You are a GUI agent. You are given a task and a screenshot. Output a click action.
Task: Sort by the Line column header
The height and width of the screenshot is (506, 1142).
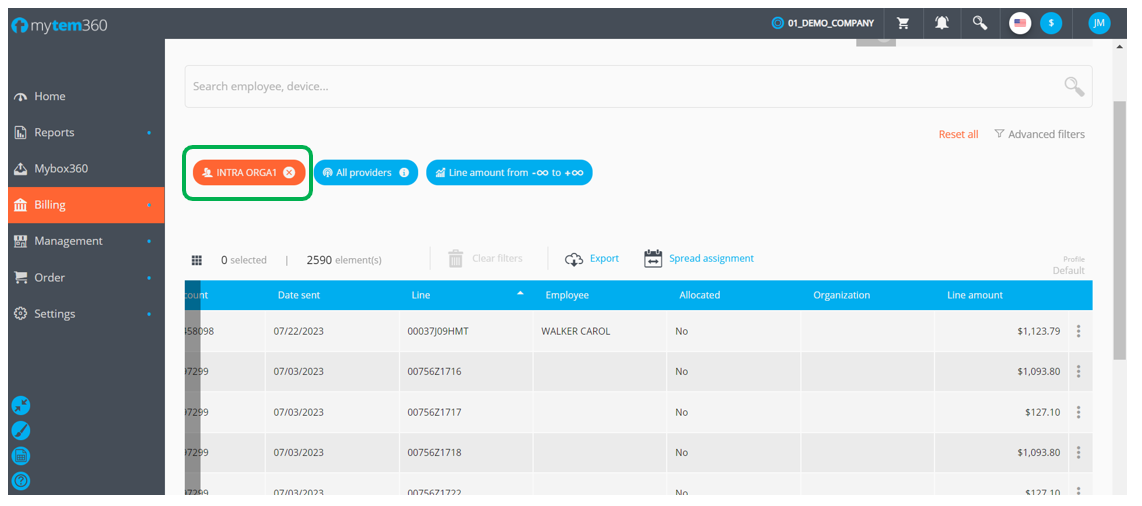421,295
